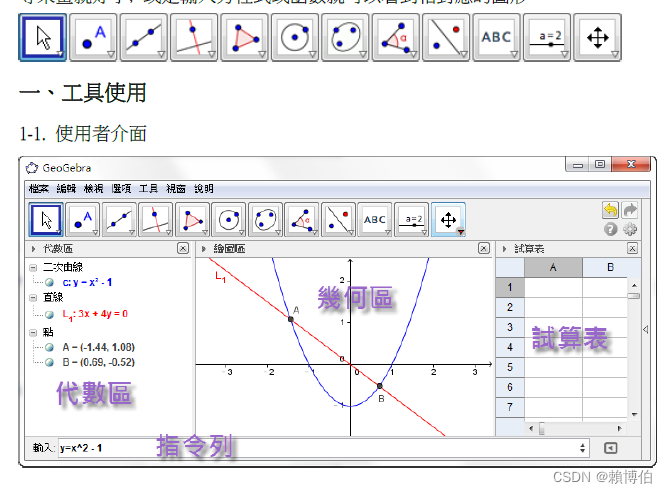Toggle visibility of point A = (-1.44, 1.08)

(x=49, y=348)
